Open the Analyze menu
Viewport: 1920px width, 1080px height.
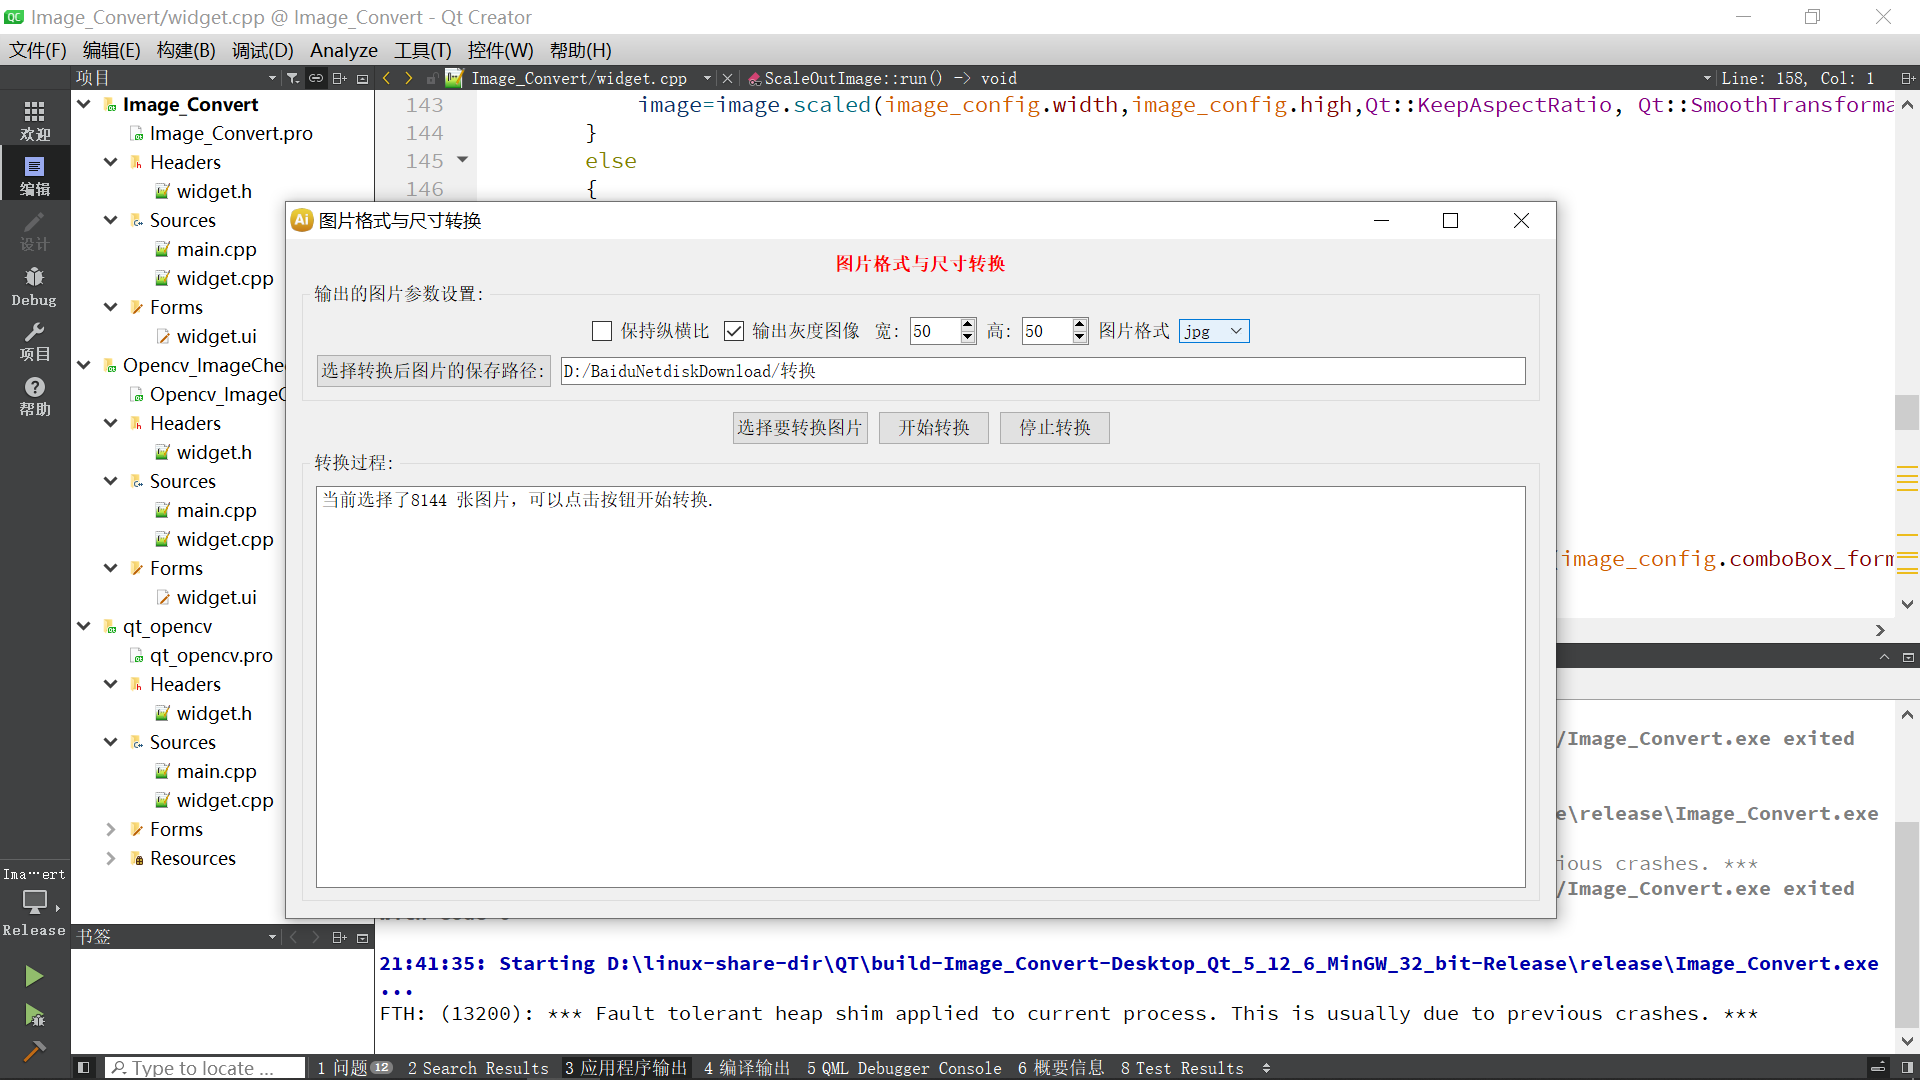pos(343,50)
